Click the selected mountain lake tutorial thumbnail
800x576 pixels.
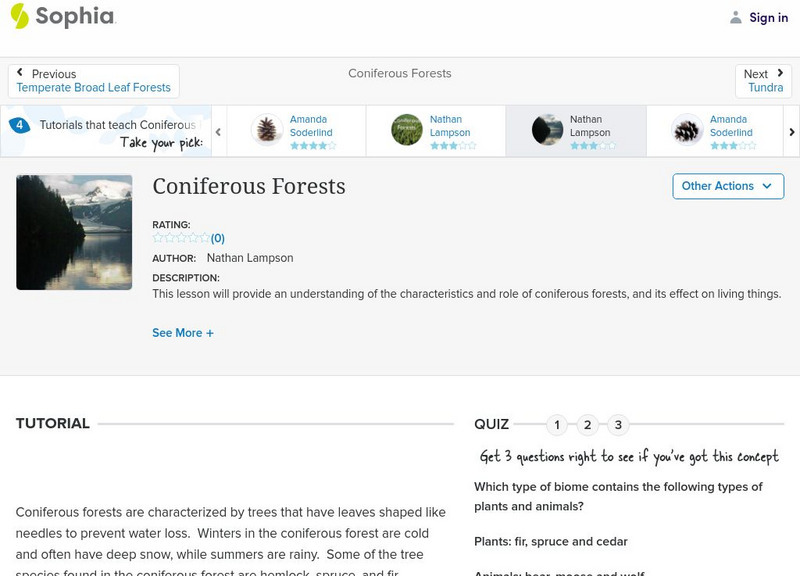pos(547,130)
